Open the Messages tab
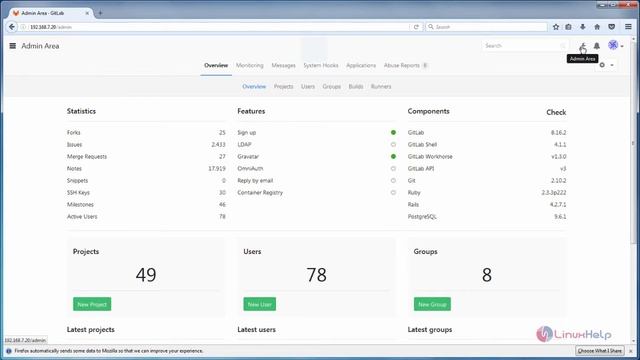The width and height of the screenshot is (640, 360). coord(283,65)
